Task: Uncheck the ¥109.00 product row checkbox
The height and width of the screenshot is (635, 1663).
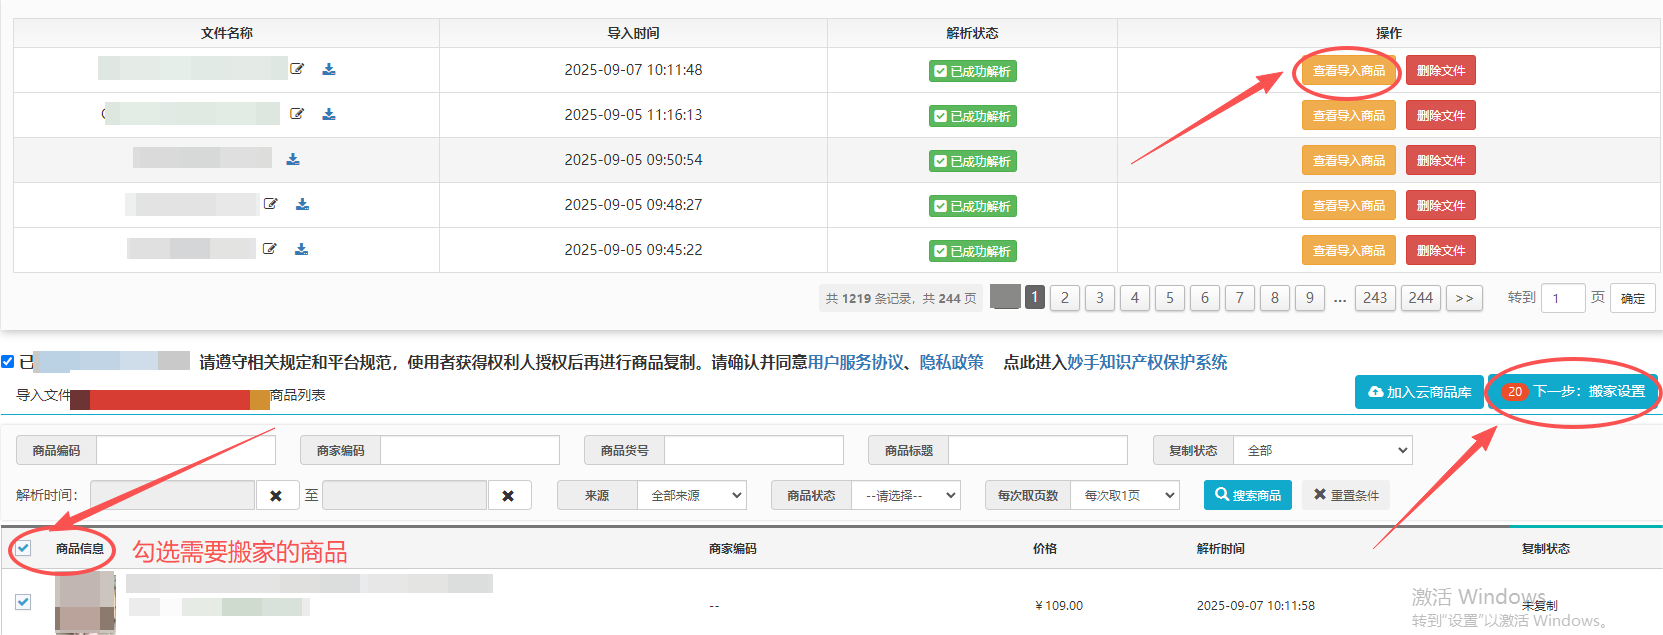Action: [x=23, y=602]
